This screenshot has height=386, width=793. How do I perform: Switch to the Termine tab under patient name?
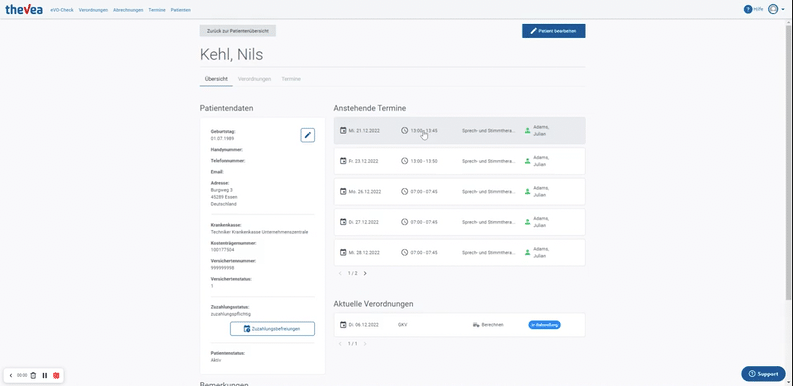click(291, 79)
